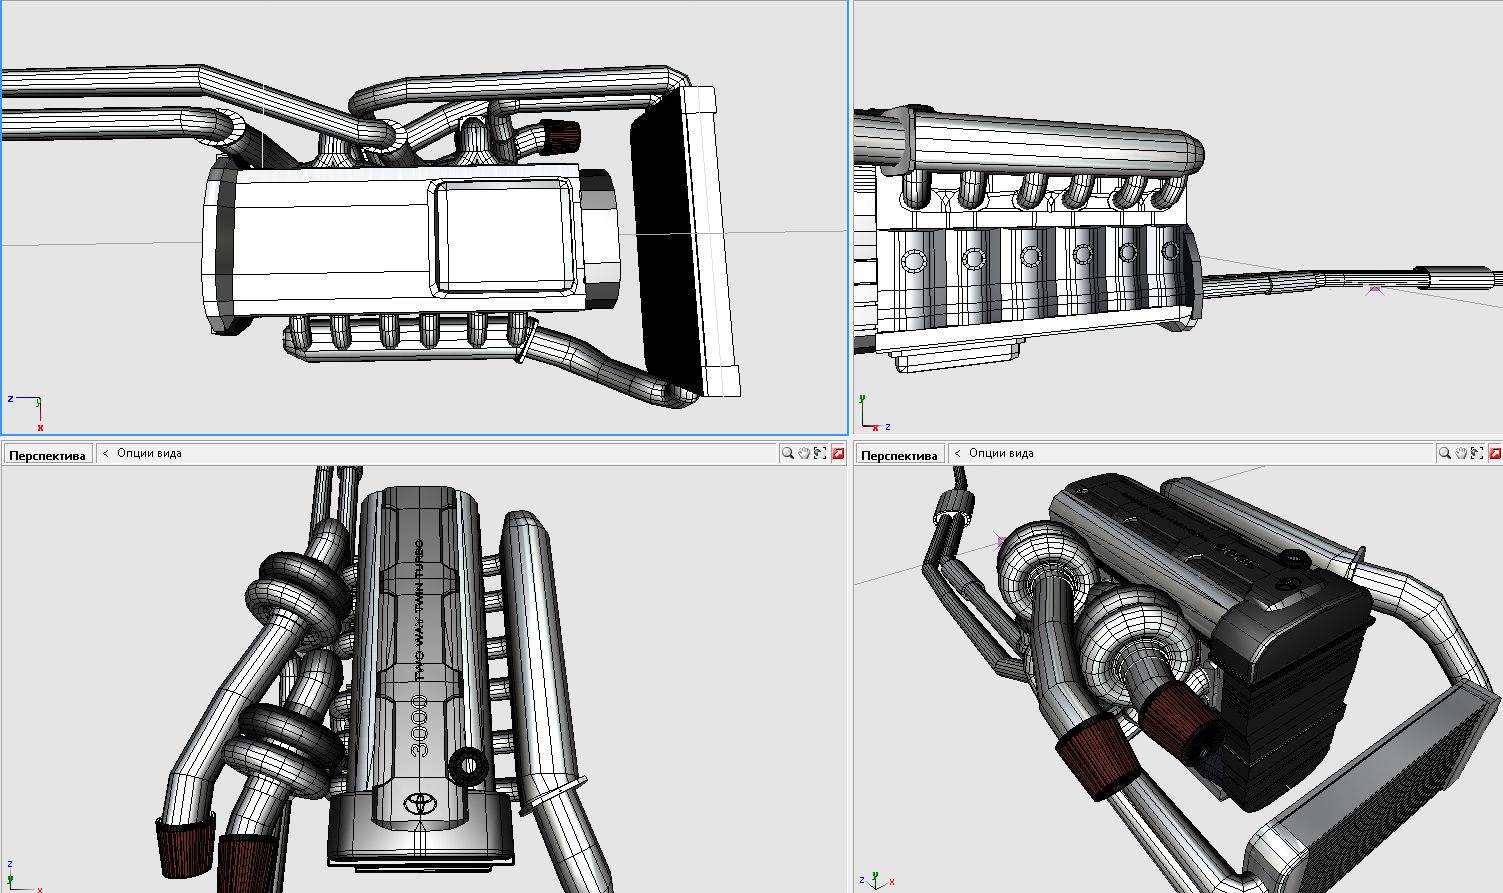The width and height of the screenshot is (1503, 893).
Task: Select the zoom magnifier icon in bottom-right viewport
Action: pyautogui.click(x=1444, y=454)
